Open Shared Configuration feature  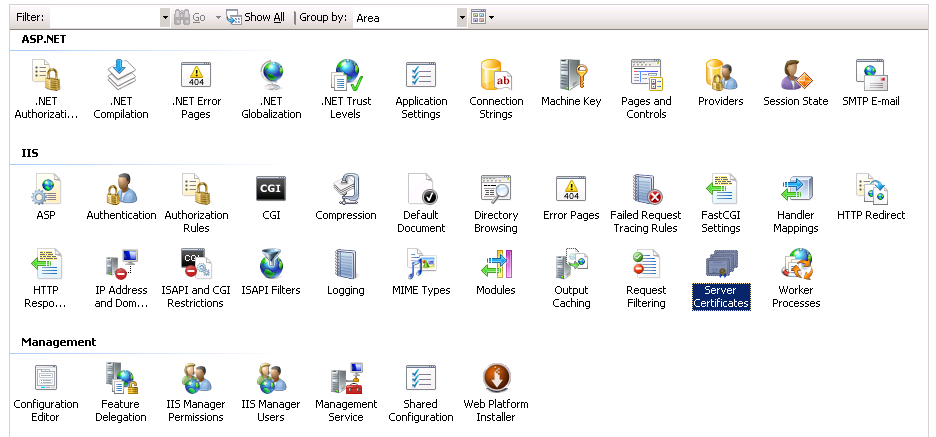pyautogui.click(x=421, y=393)
